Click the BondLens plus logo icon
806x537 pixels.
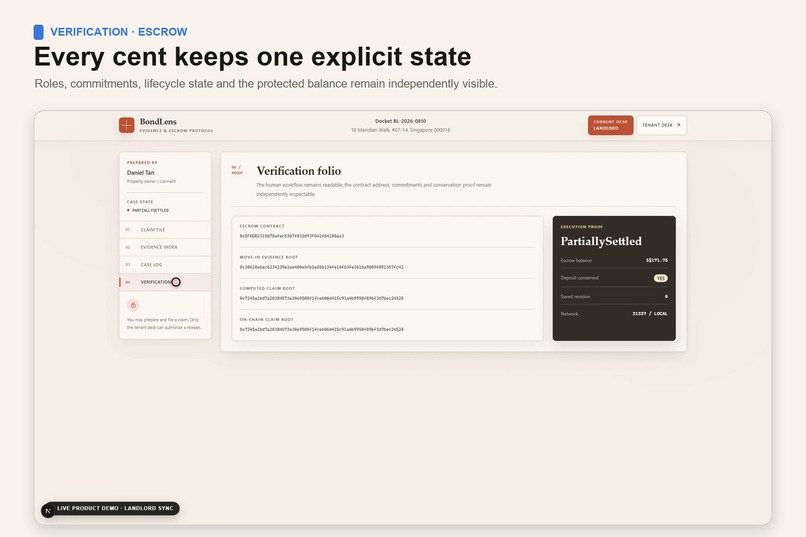(126, 125)
